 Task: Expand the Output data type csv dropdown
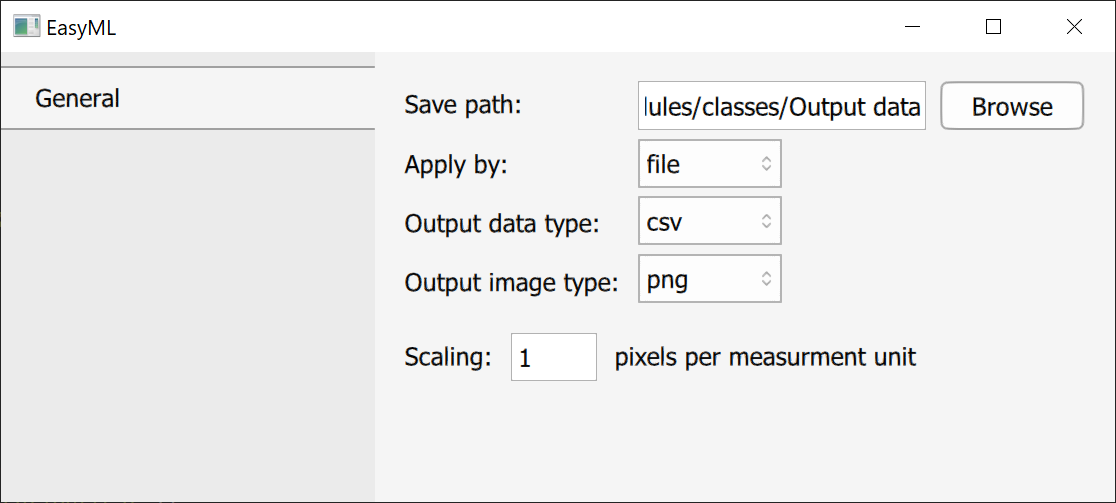coord(709,222)
